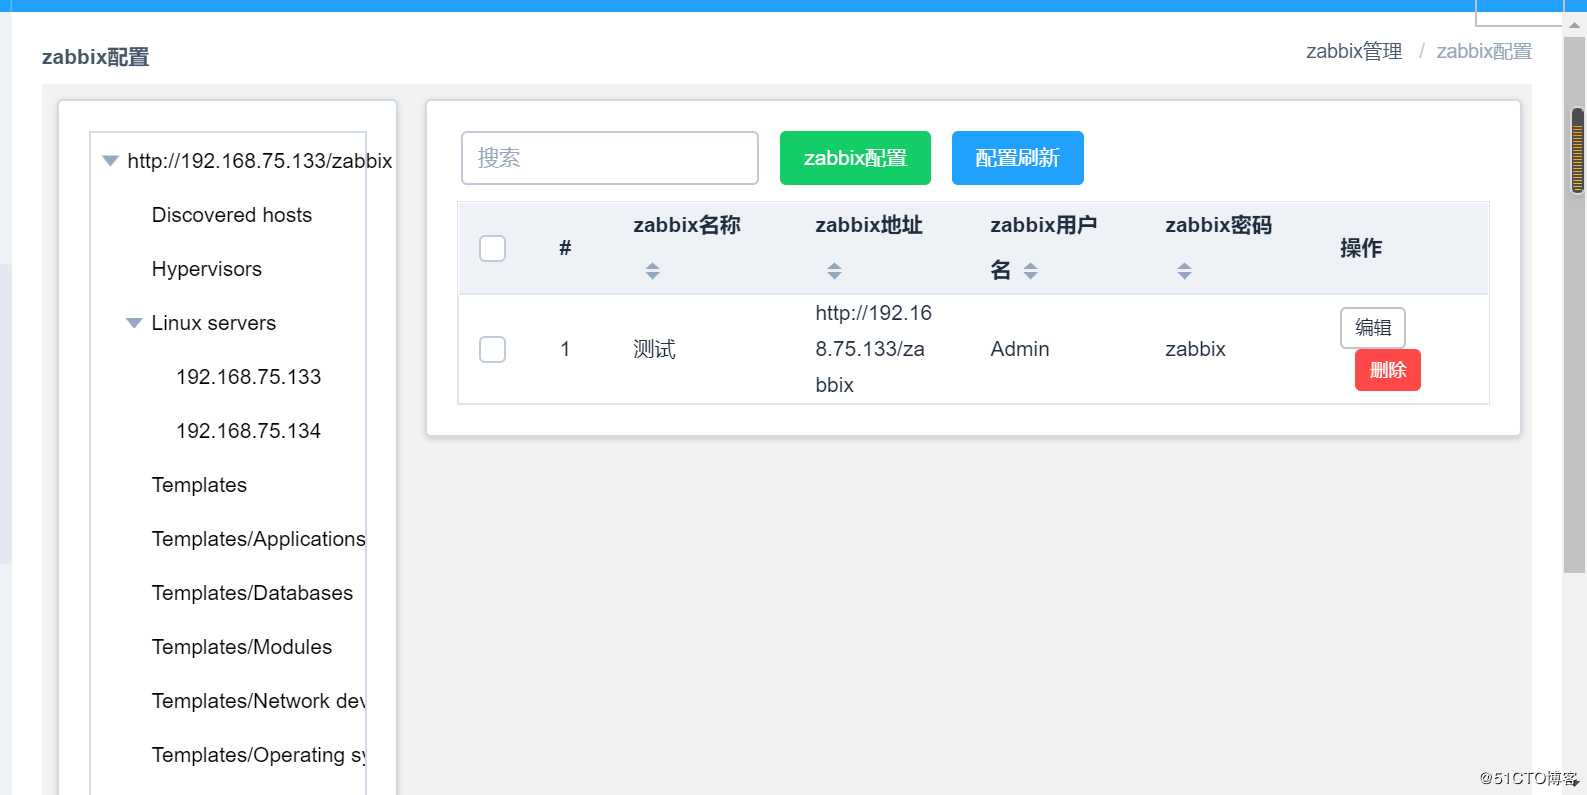Sort by zabbix用户名 column sort icon
The image size is (1587, 795).
[x=1030, y=270]
